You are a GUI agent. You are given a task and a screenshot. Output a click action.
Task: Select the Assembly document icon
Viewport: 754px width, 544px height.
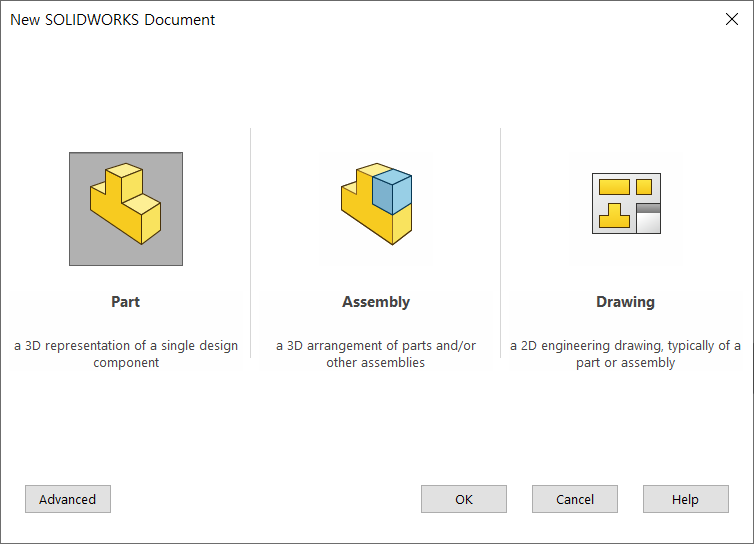coord(376,204)
